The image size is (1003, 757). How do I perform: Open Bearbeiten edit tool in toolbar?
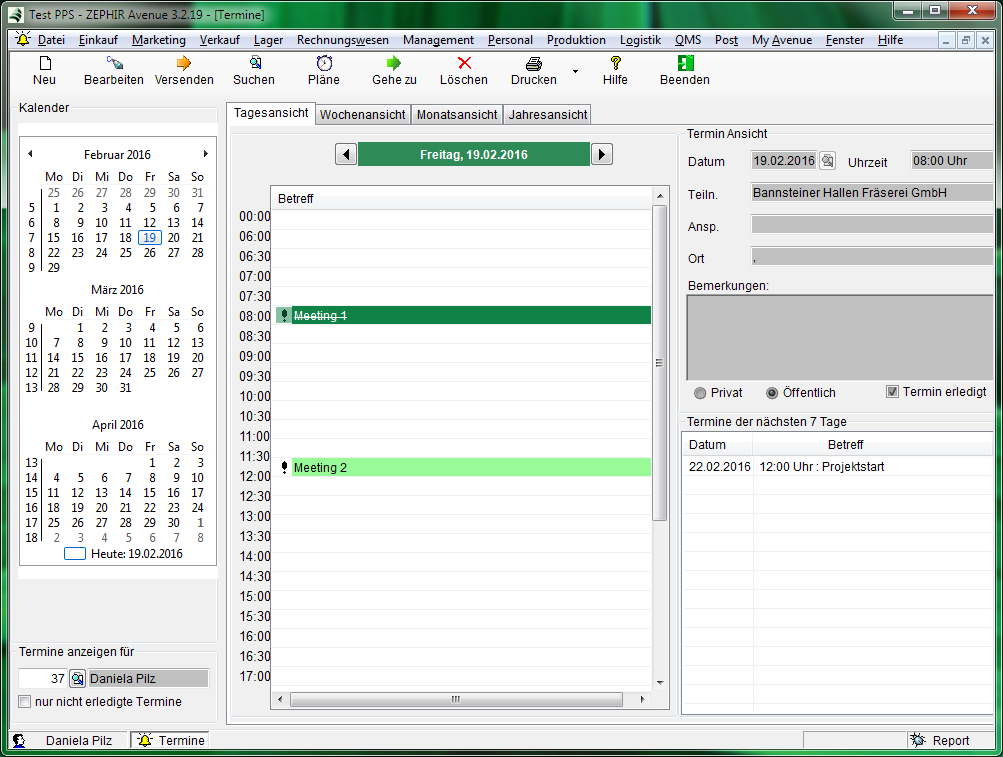tap(113, 63)
